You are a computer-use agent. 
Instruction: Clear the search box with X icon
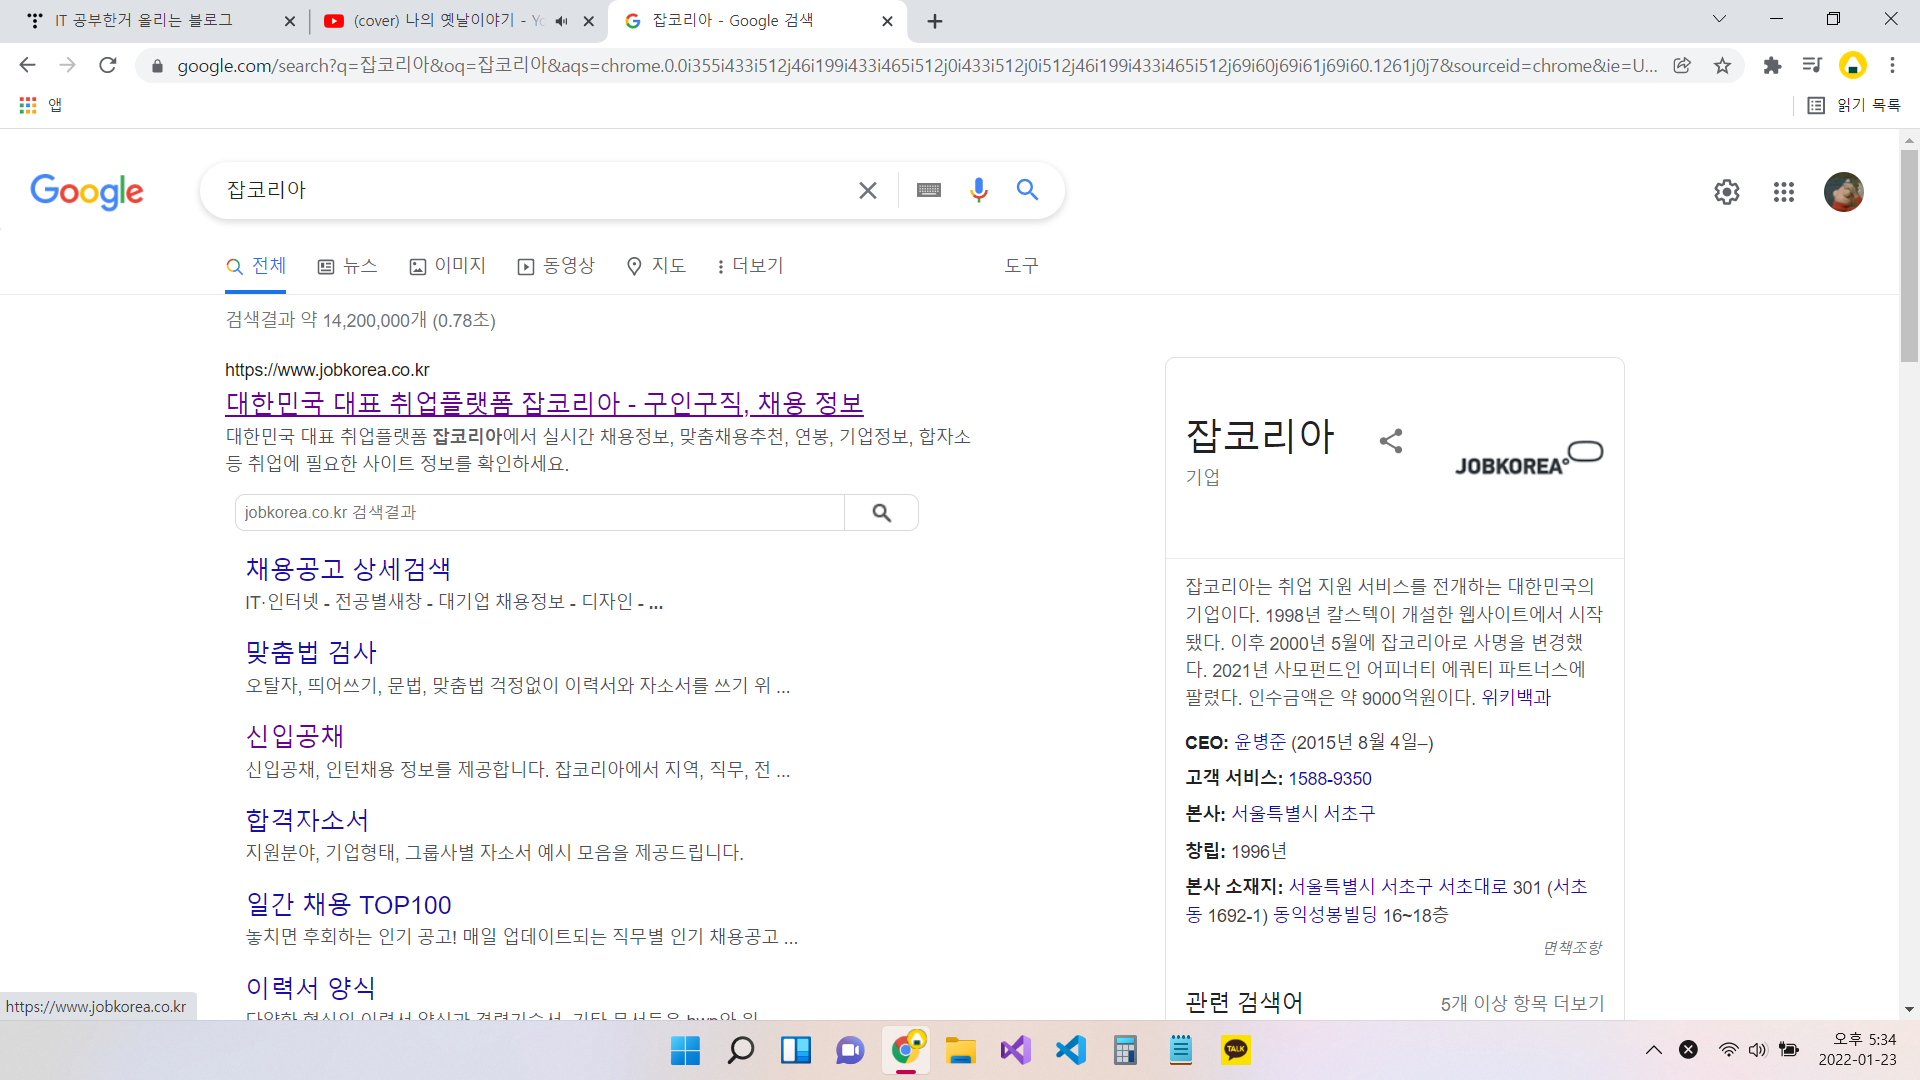[x=867, y=190]
